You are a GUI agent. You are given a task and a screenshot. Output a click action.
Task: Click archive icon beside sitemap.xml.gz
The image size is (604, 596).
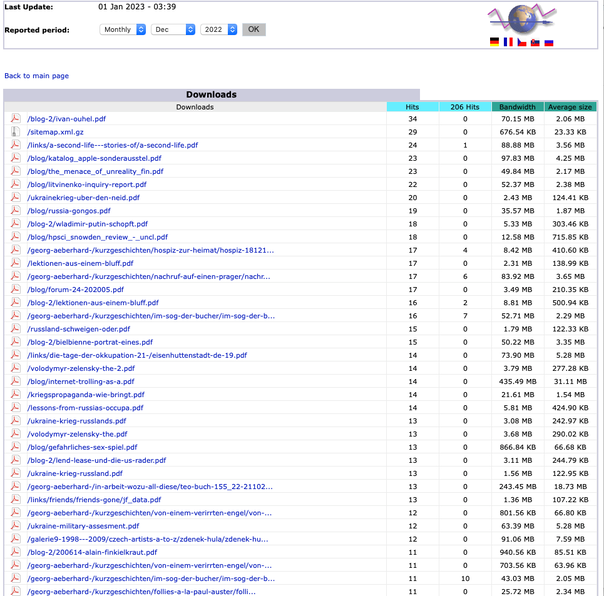pyautogui.click(x=15, y=131)
